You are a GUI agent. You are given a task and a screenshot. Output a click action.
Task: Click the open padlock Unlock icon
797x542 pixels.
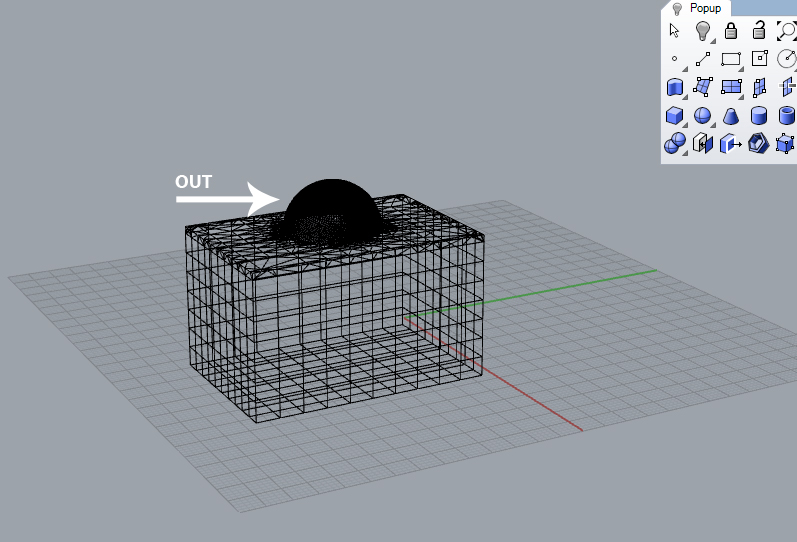click(759, 31)
